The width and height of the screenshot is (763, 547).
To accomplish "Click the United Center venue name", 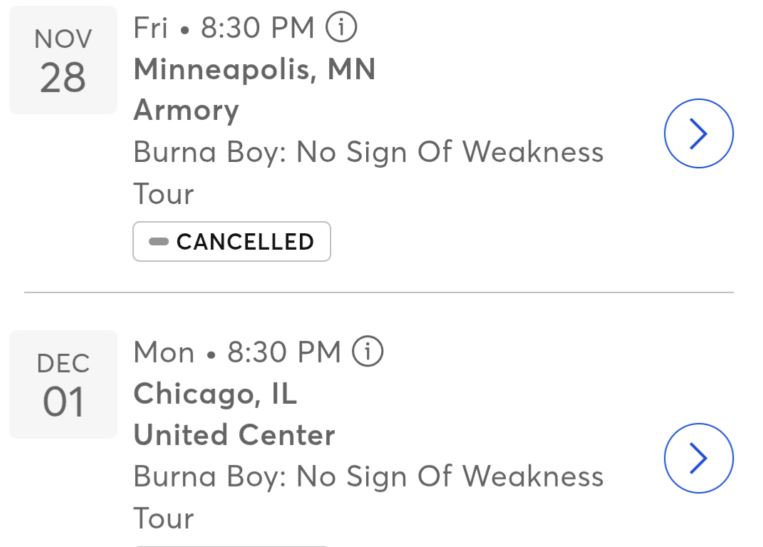I will [x=234, y=435].
